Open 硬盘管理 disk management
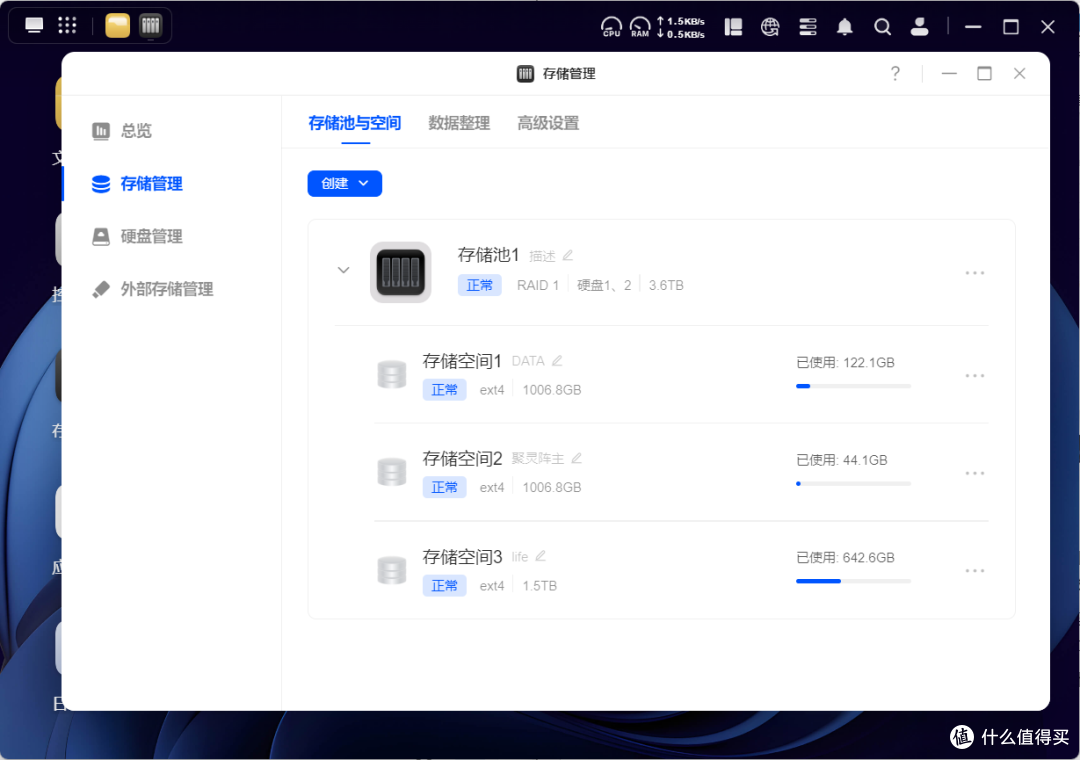 [152, 236]
